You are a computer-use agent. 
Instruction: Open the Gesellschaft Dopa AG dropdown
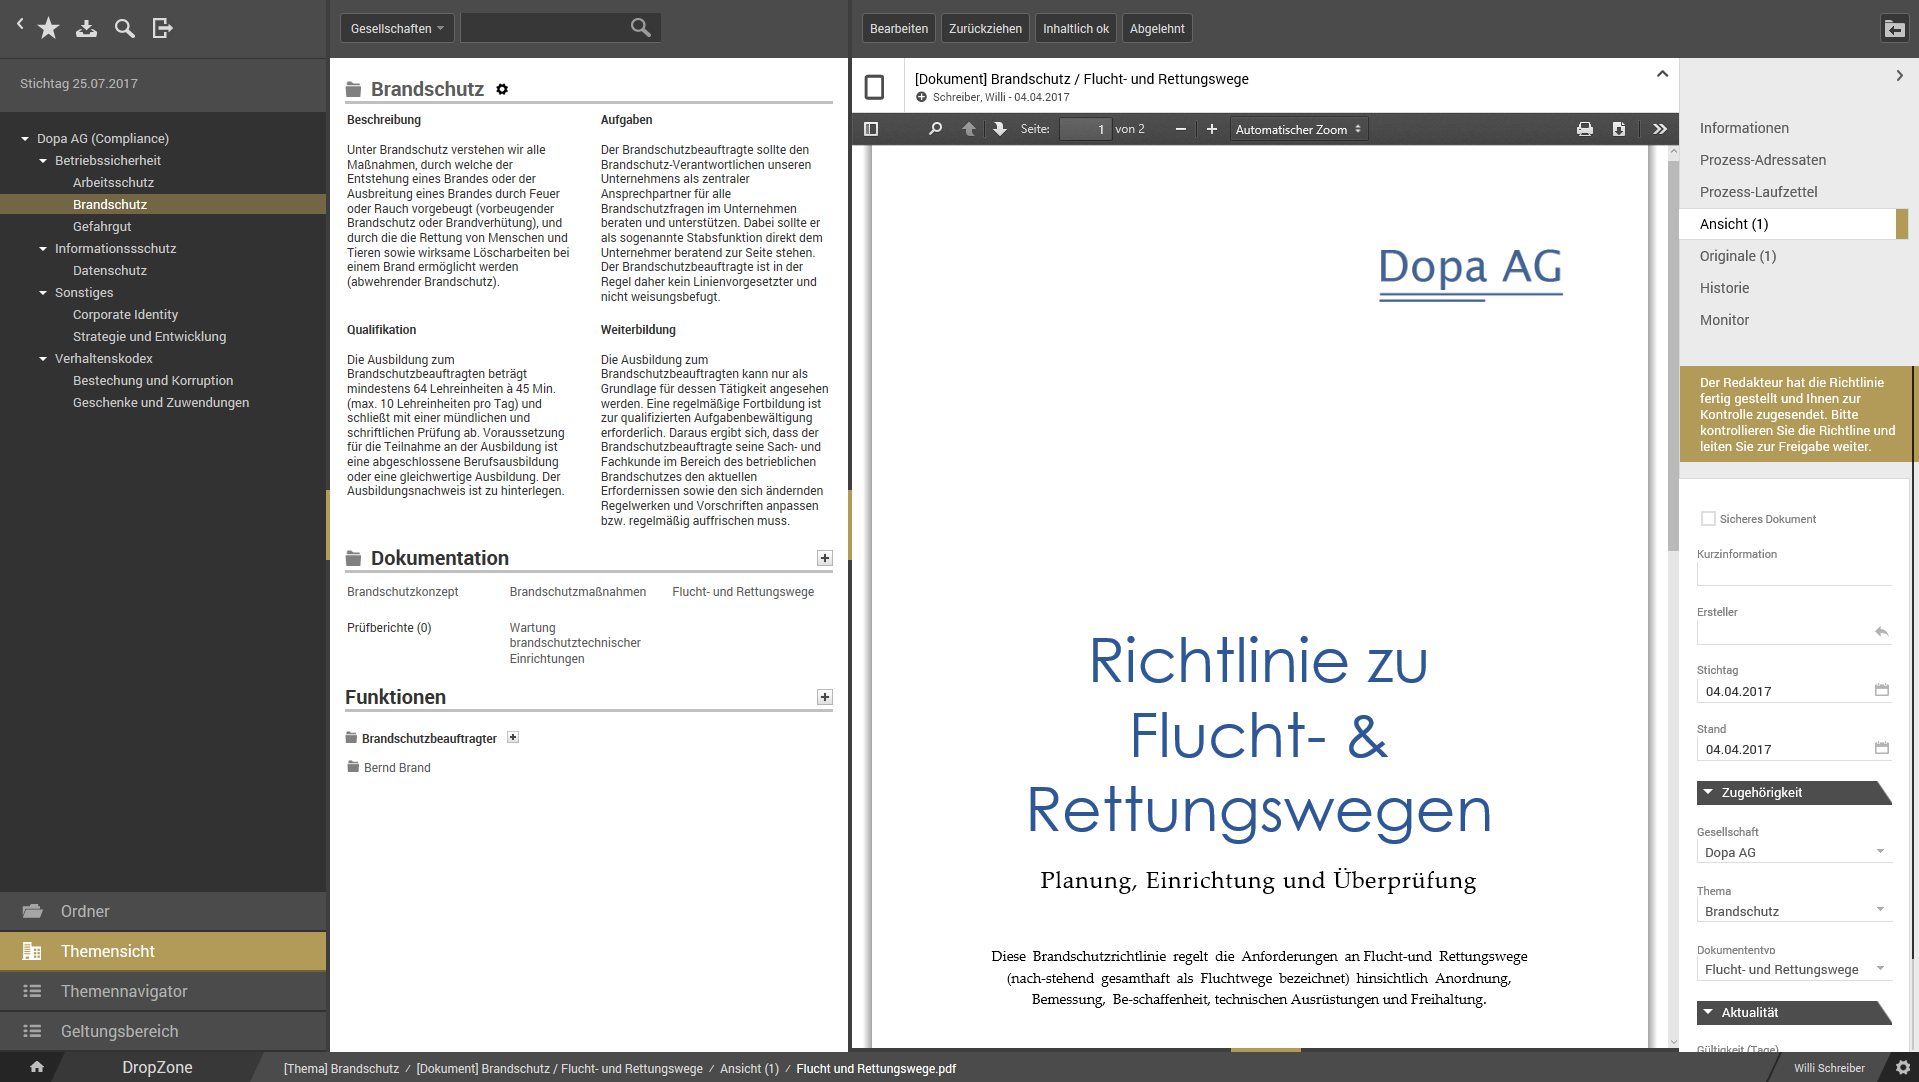coord(1794,852)
